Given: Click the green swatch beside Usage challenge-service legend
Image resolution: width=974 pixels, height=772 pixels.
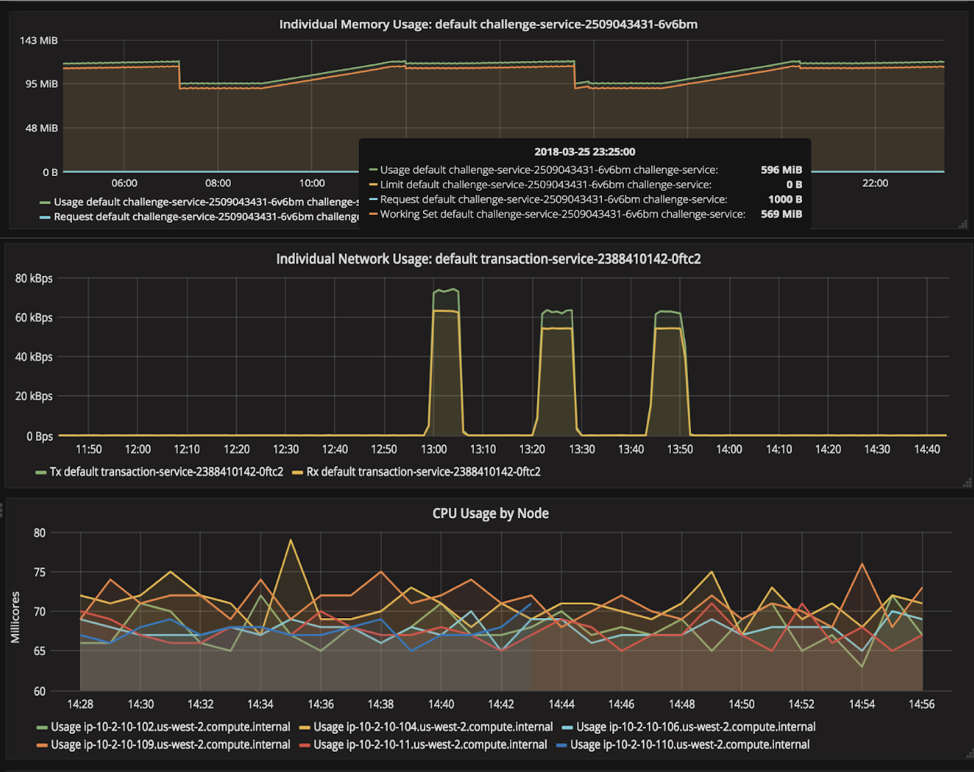Looking at the screenshot, I should (x=45, y=202).
